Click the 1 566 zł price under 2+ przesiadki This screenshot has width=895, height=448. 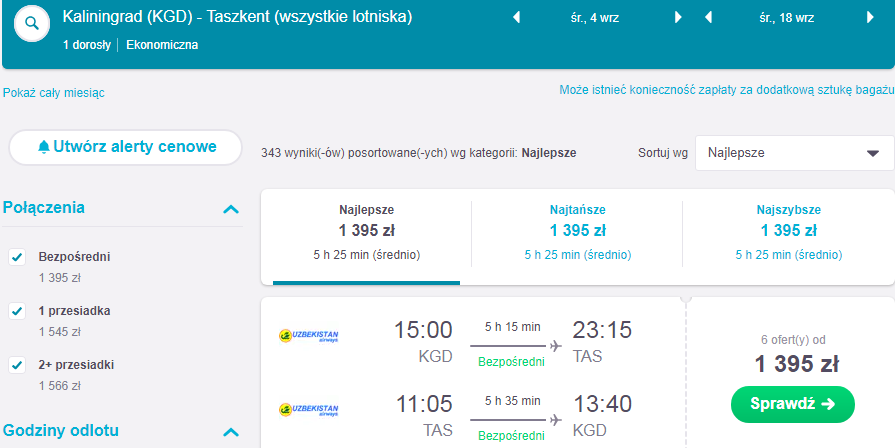(60, 386)
